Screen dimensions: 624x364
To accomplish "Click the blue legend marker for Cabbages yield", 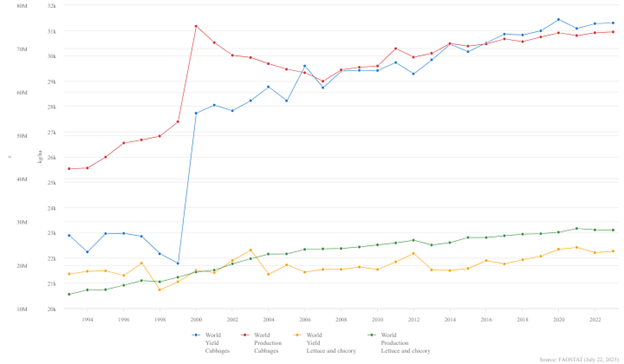I will point(196,335).
